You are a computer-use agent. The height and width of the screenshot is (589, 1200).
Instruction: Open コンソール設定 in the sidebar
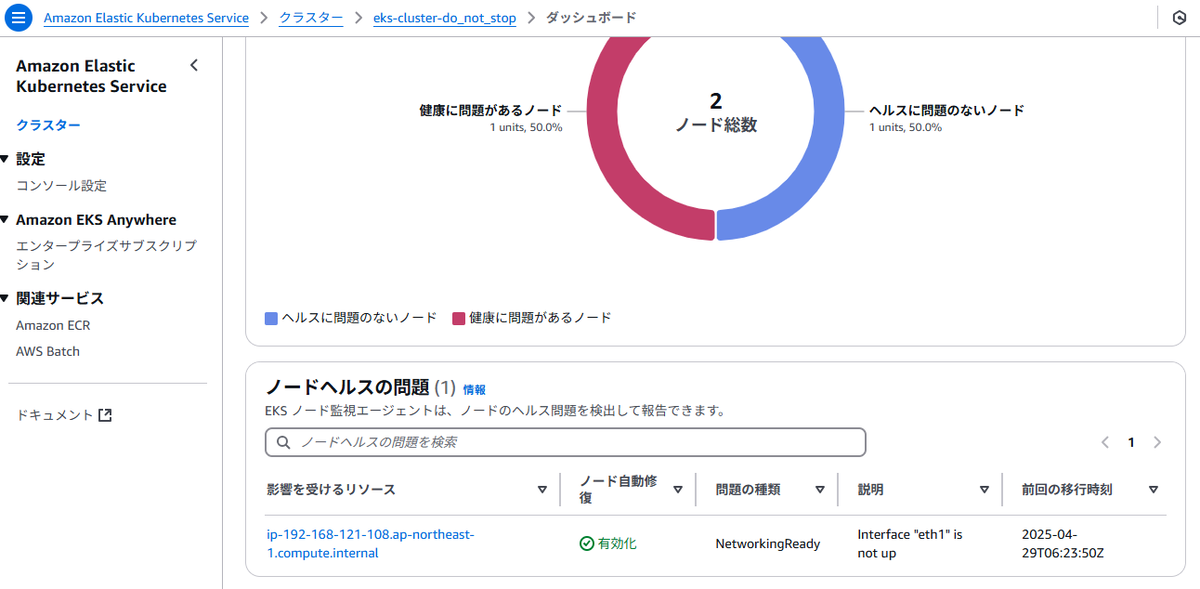pyautogui.click(x=61, y=186)
